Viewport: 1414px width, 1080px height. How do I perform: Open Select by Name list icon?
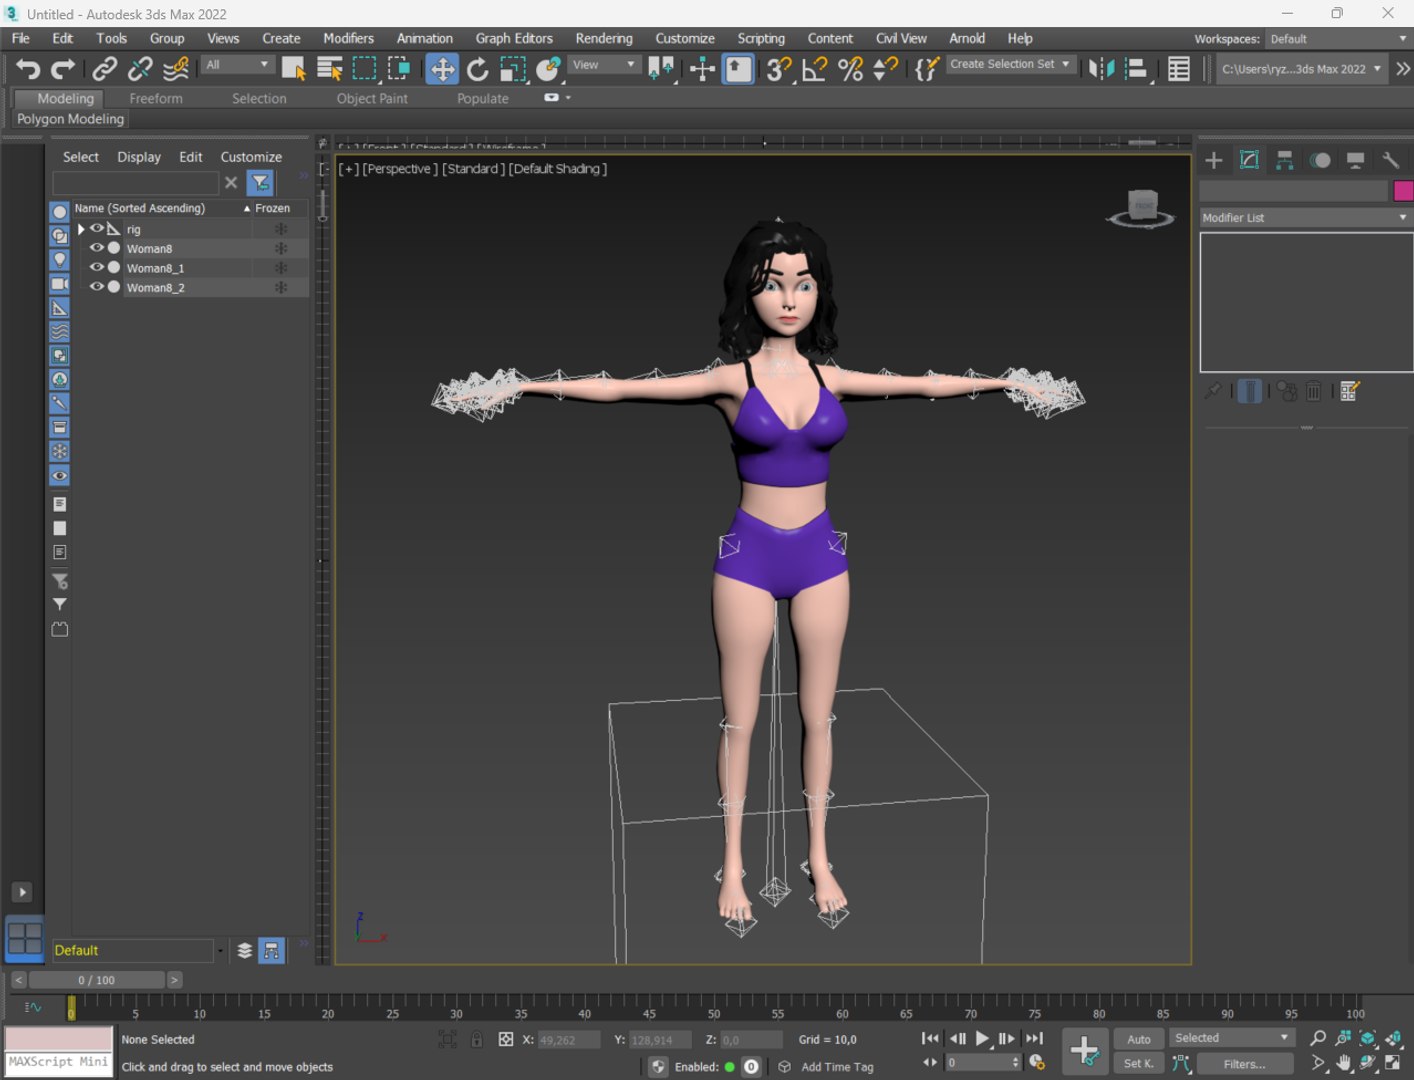[x=329, y=68]
